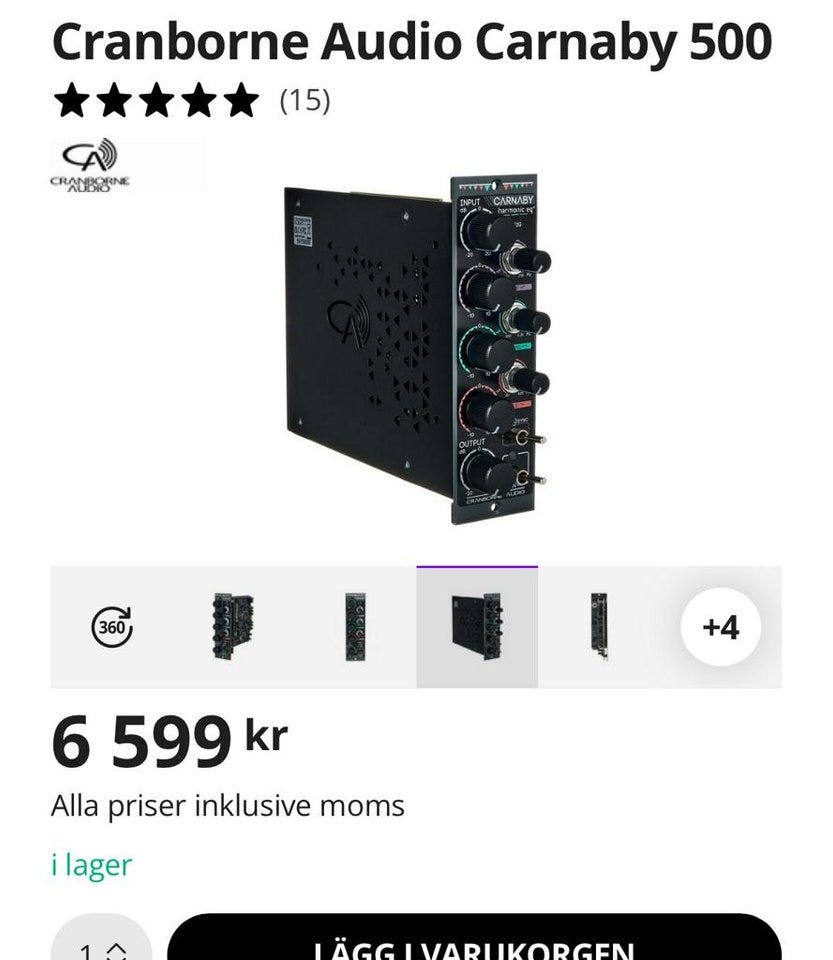This screenshot has height=960, width=833.
Task: Click the five-star rating icons
Action: [x=155, y=101]
